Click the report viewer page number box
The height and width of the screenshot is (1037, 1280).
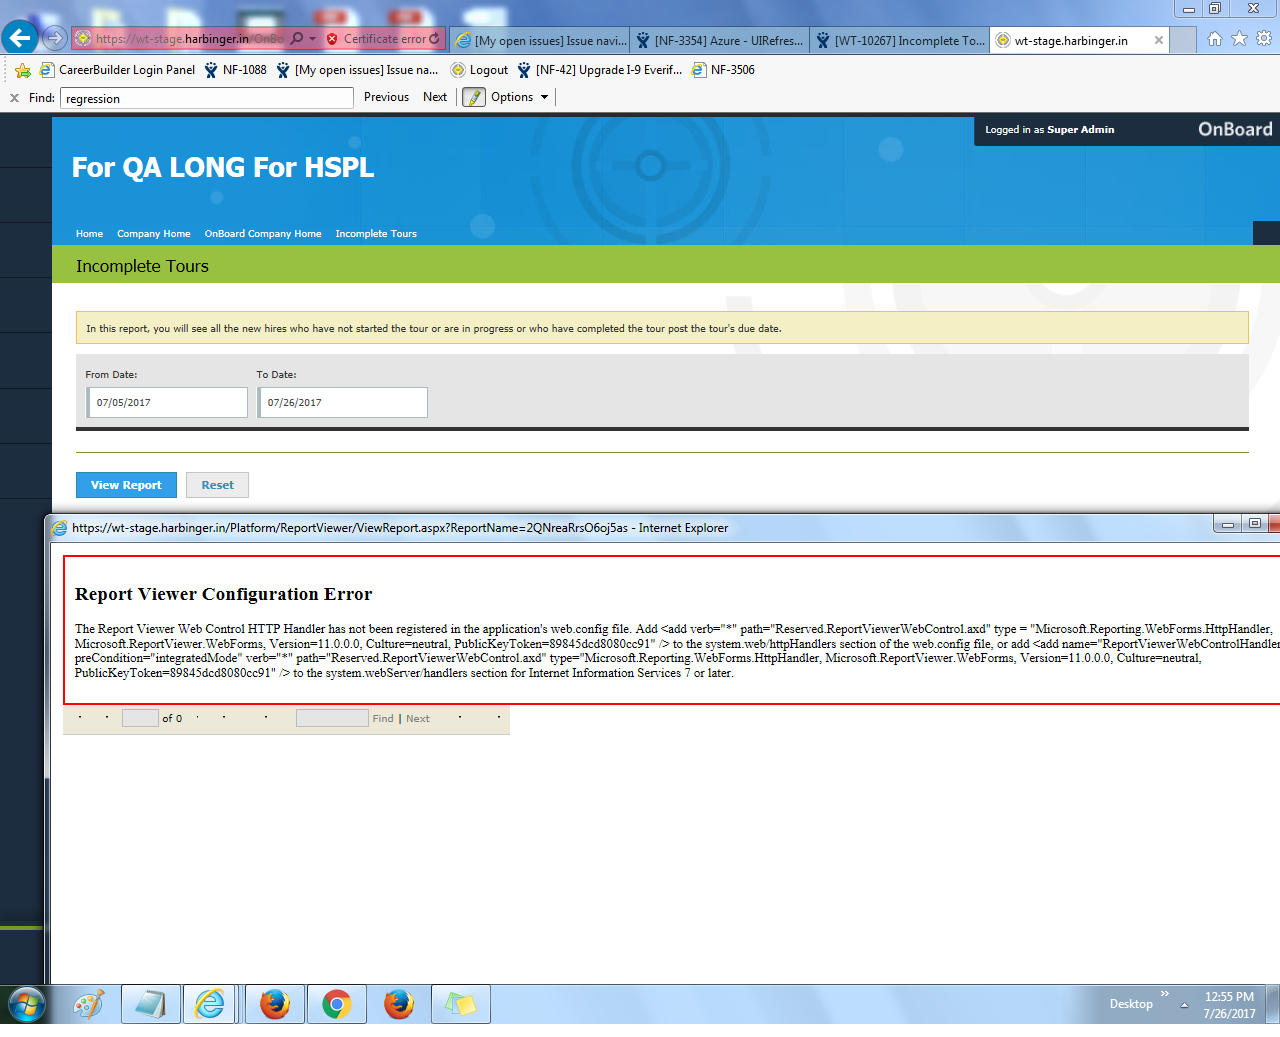(140, 718)
